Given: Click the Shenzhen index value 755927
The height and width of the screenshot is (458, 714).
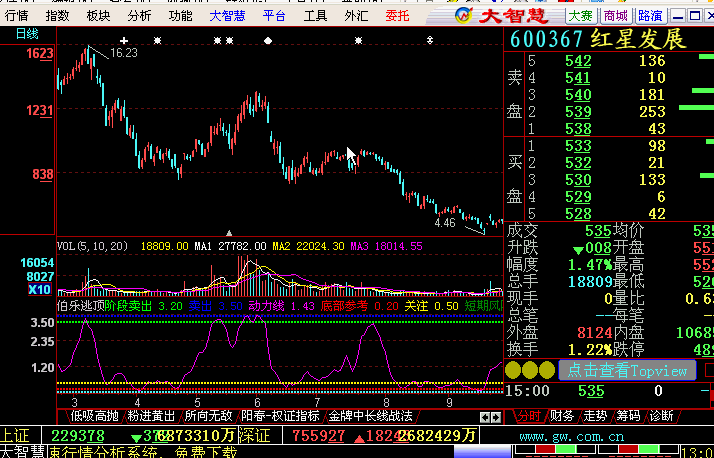Looking at the screenshot, I should (318, 436).
